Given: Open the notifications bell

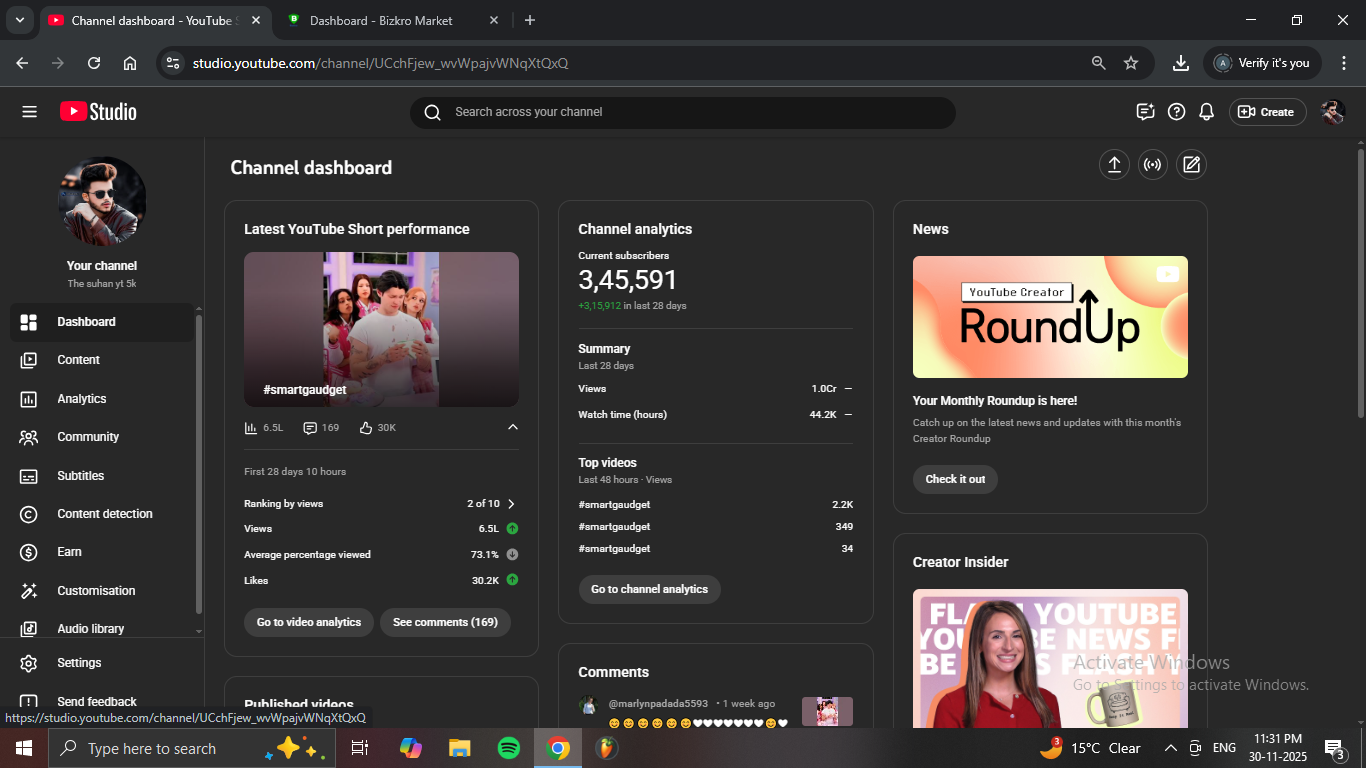Looking at the screenshot, I should click(1206, 112).
